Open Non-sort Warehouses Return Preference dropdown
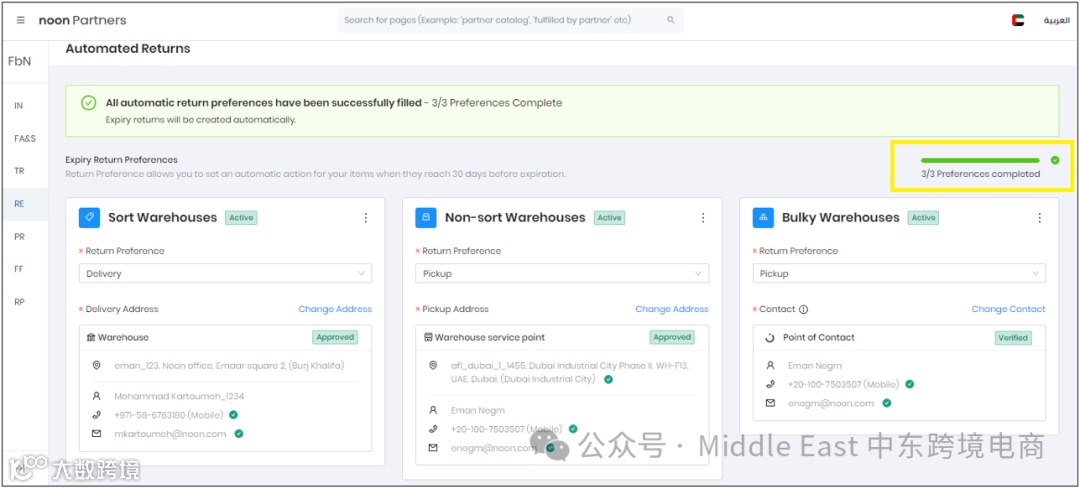1080x489 pixels. click(562, 273)
